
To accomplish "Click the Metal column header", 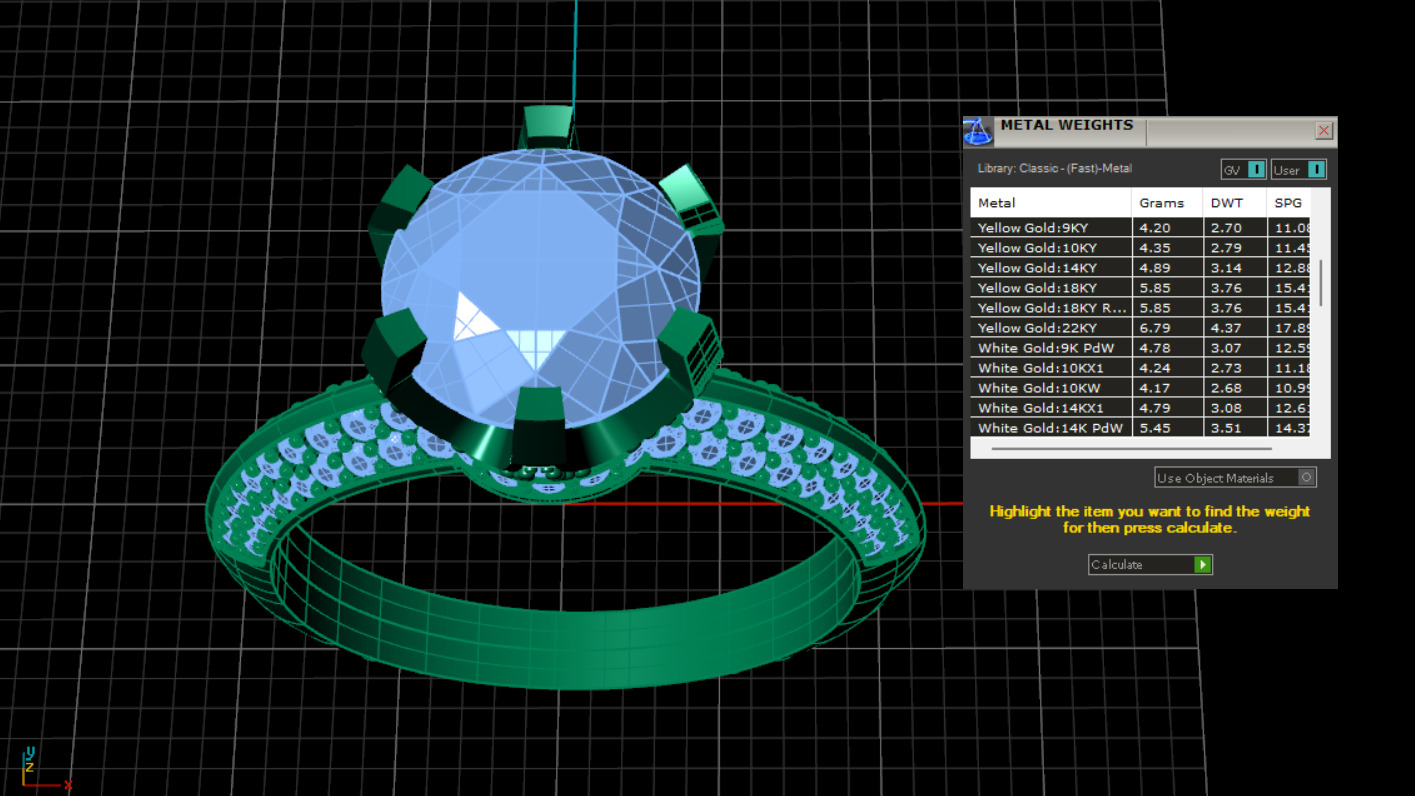I will pos(1051,203).
